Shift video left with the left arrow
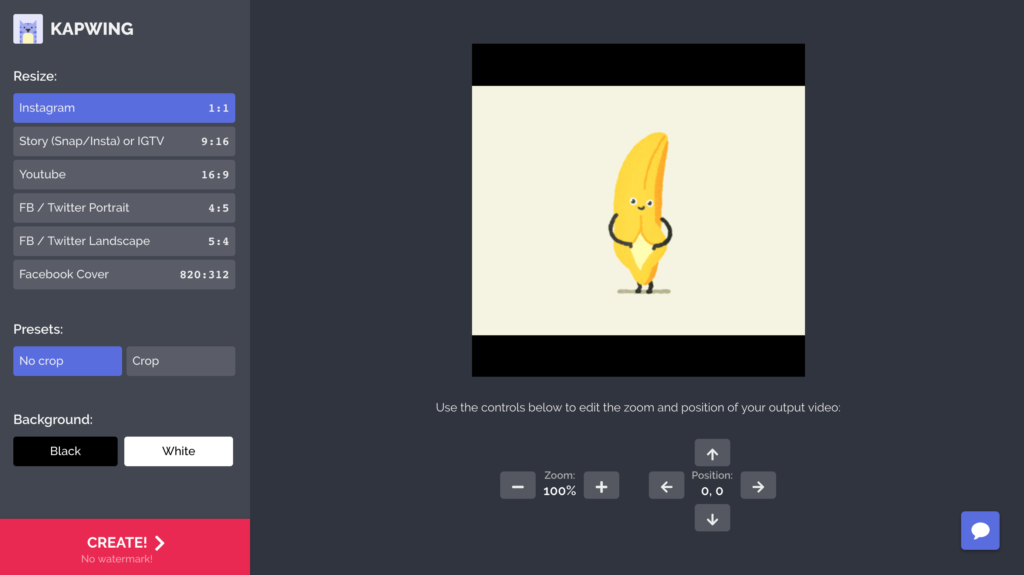The image size is (1024, 575). (x=666, y=486)
